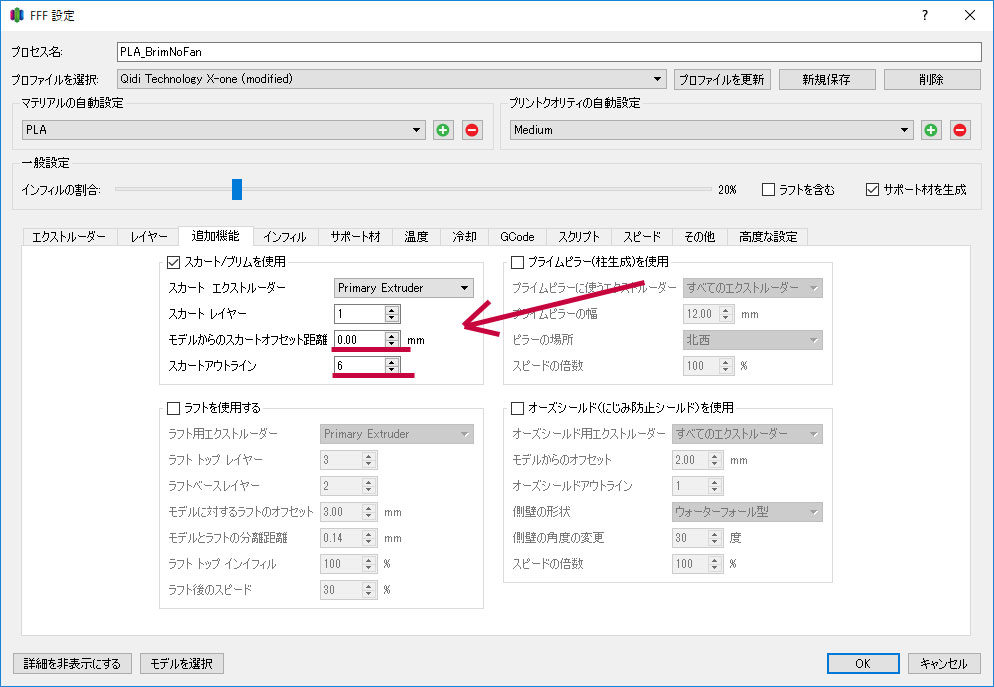Screen dimensions: 994x687
Task: Toggle the サポート材を生成 checkbox
Action: point(871,189)
